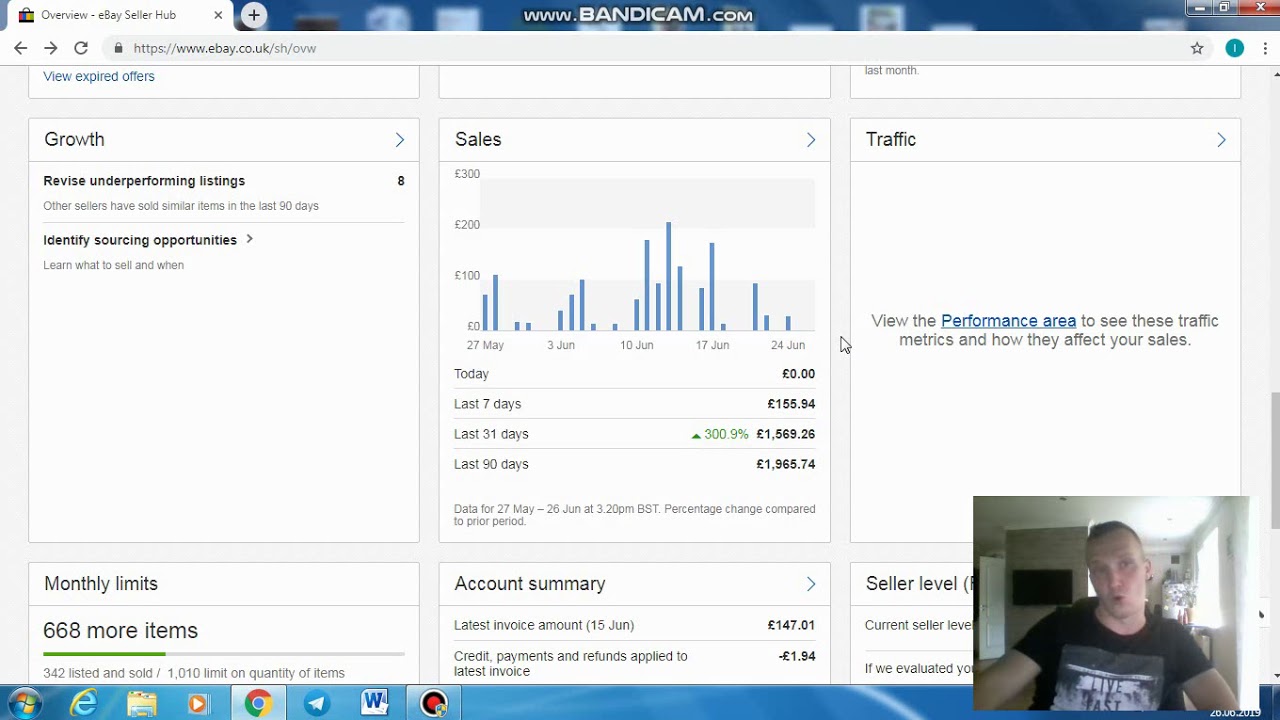This screenshot has height=720, width=1280.
Task: Click the underperforming listings count 8
Action: [x=401, y=181]
